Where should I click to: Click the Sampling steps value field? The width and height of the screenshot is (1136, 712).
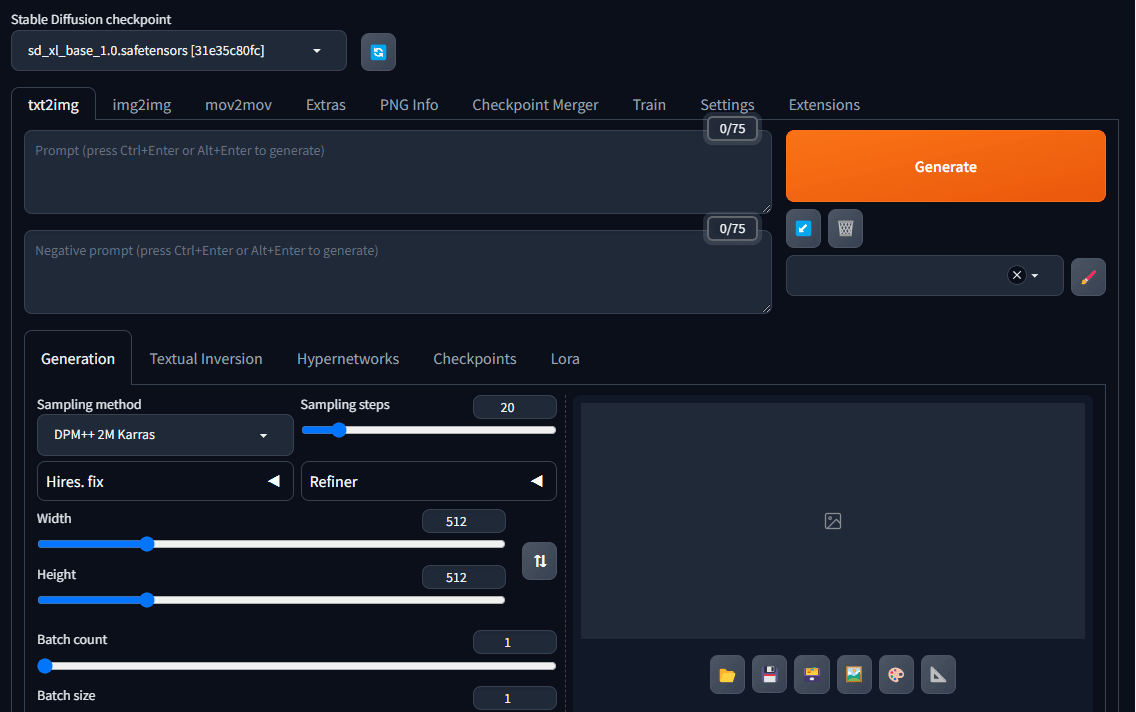pos(514,407)
